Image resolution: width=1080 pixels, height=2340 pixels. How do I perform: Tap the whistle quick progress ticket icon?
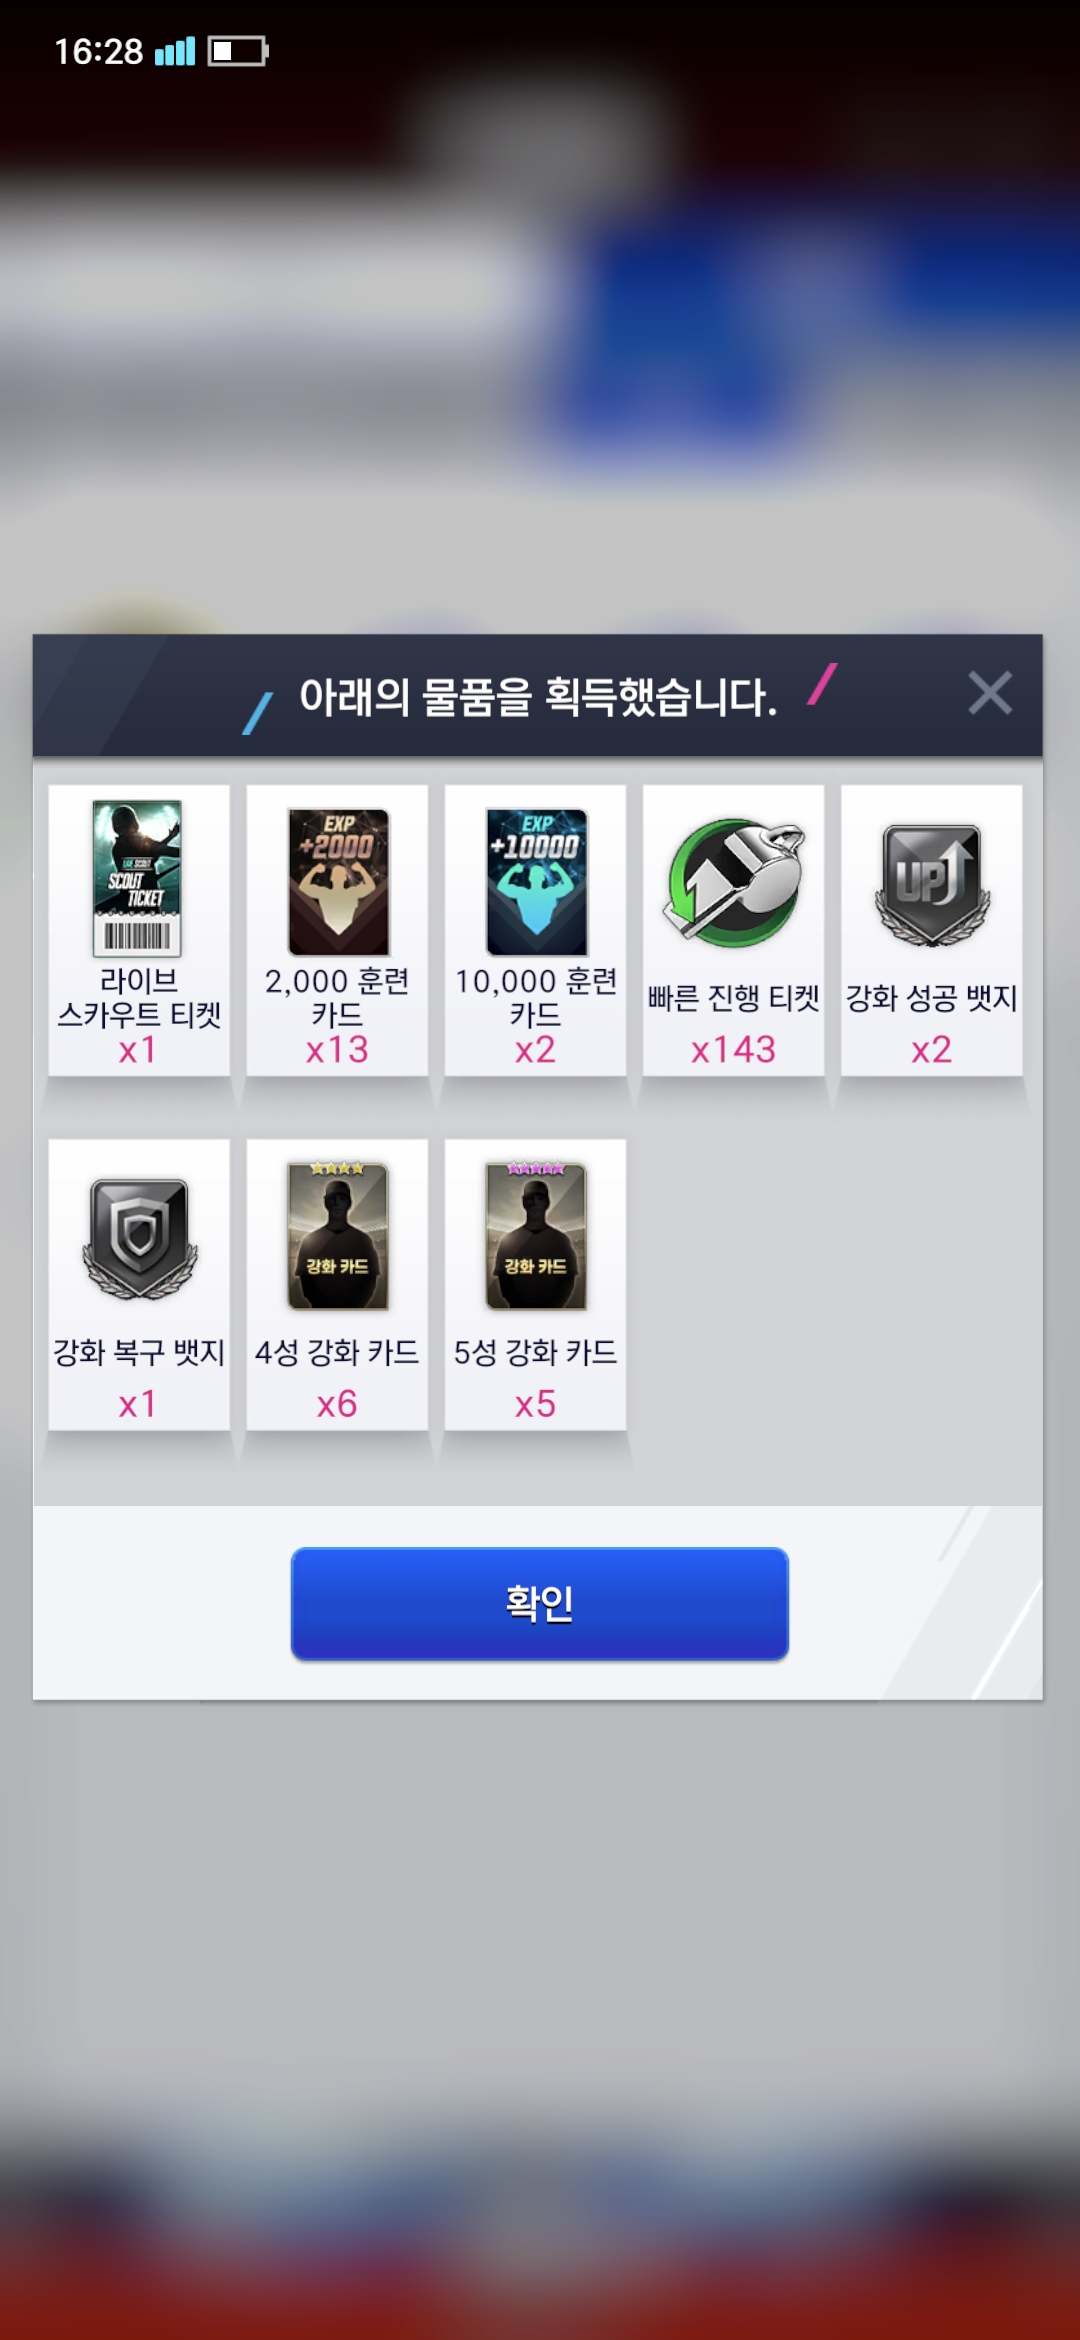[x=734, y=880]
